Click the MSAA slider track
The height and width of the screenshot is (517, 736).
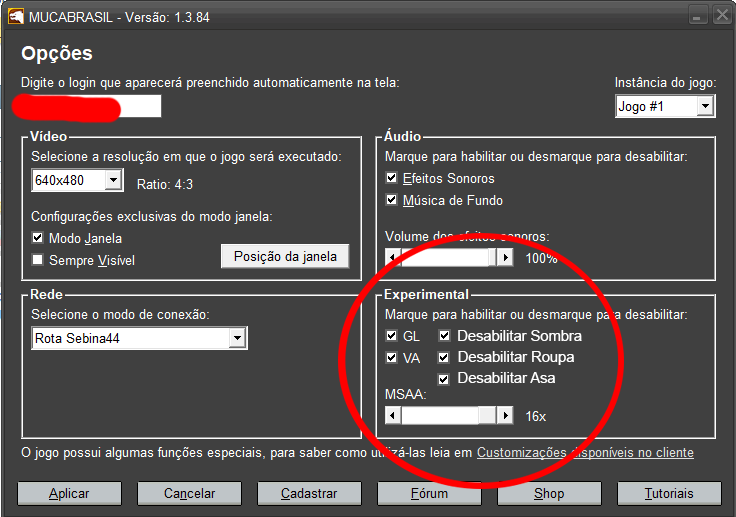coord(440,415)
